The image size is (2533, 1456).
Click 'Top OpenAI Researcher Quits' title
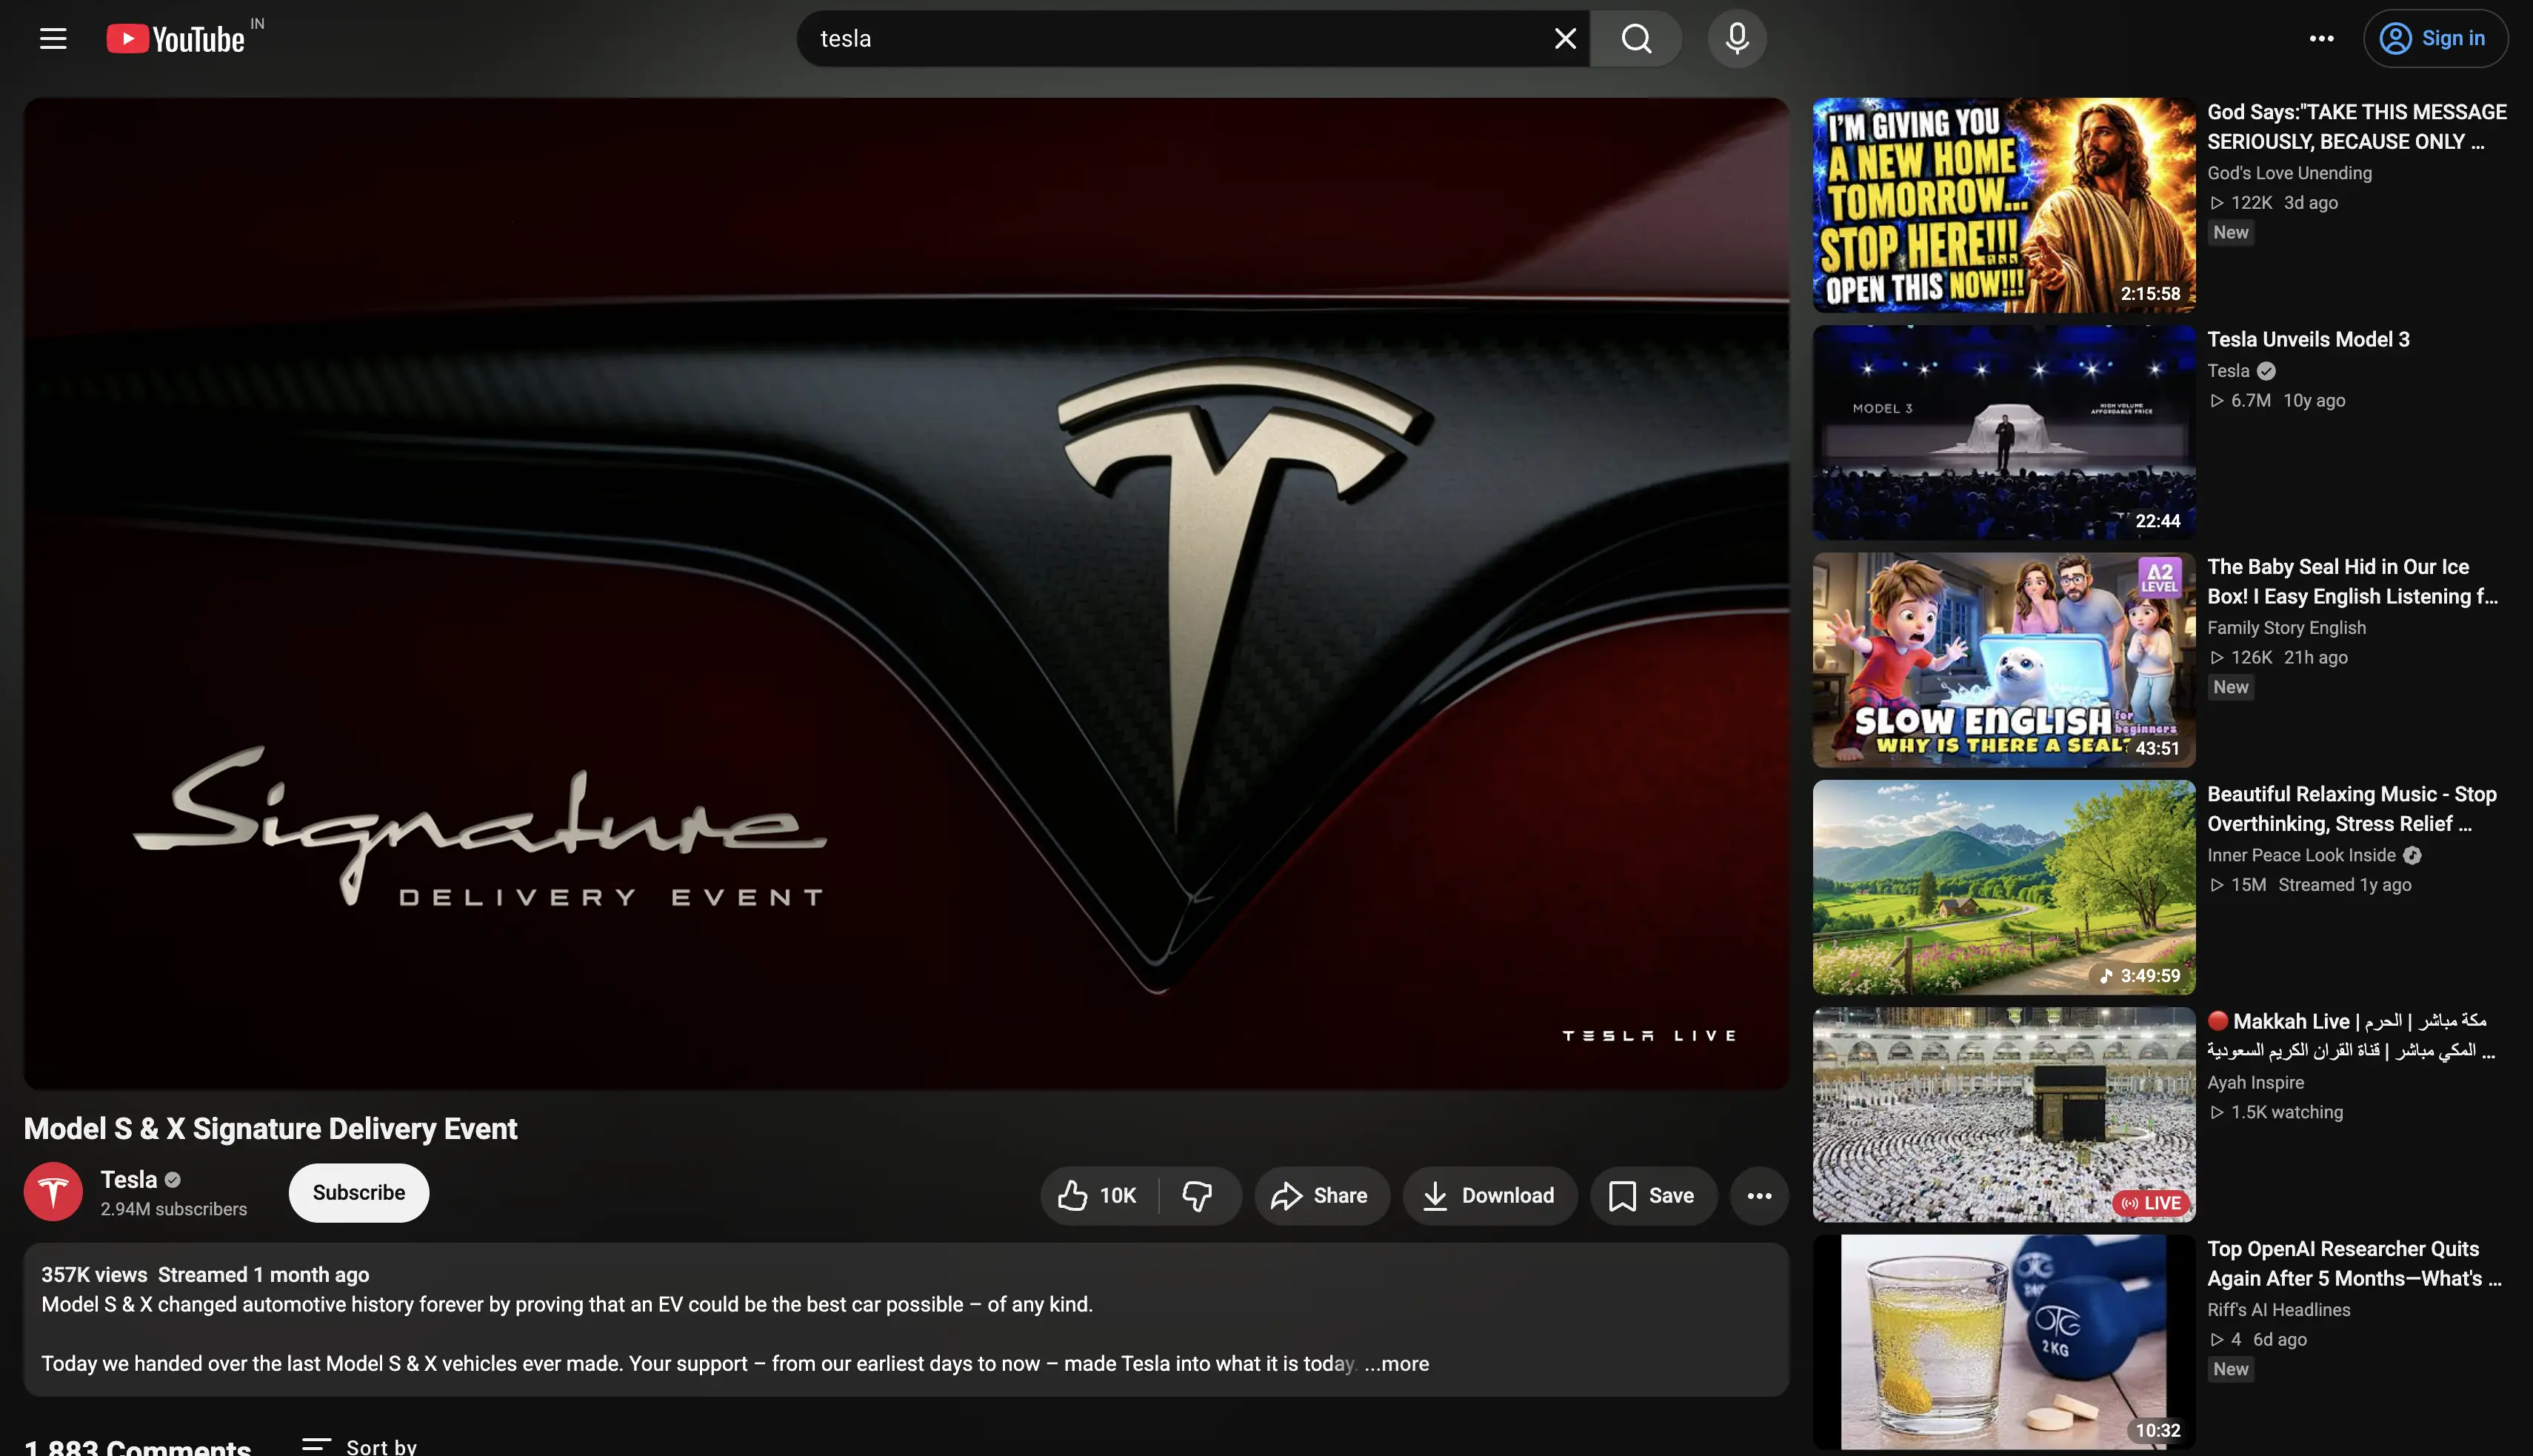pyautogui.click(x=2354, y=1264)
